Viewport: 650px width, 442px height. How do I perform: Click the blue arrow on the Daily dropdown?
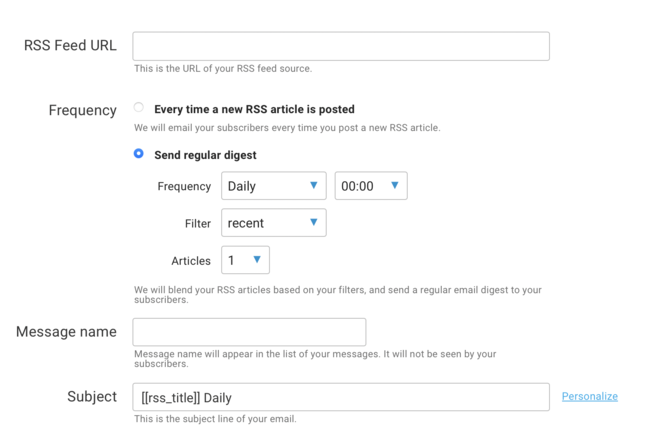(314, 185)
